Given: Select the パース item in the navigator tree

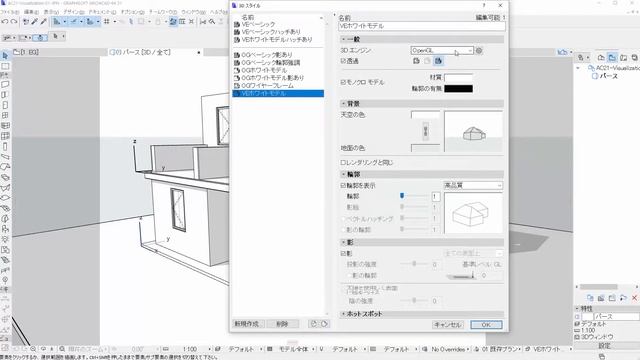Looking at the screenshot, I should [x=608, y=76].
